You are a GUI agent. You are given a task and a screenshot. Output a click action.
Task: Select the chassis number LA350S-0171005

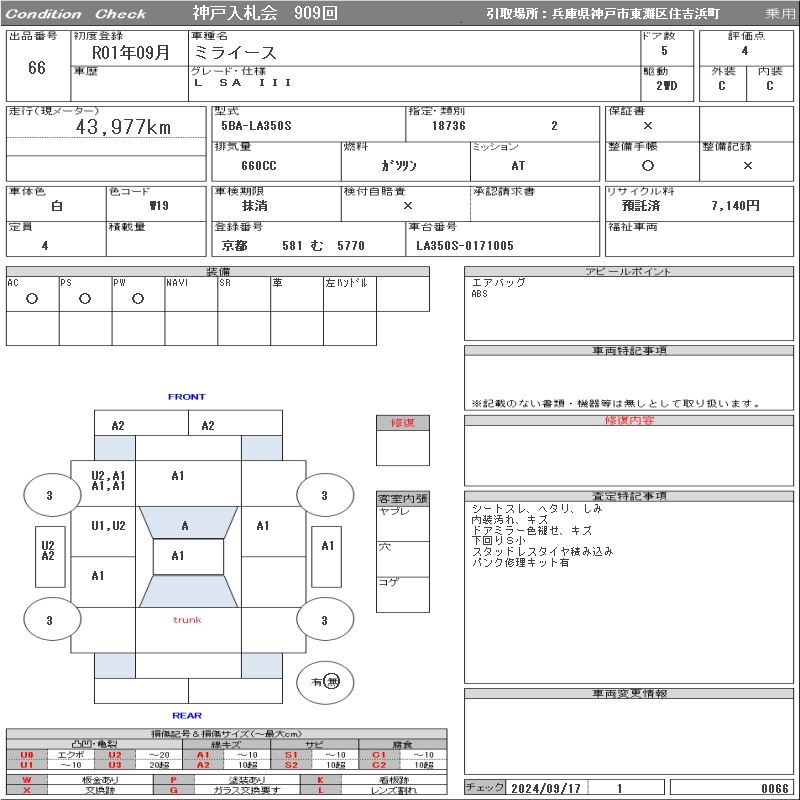pos(465,246)
